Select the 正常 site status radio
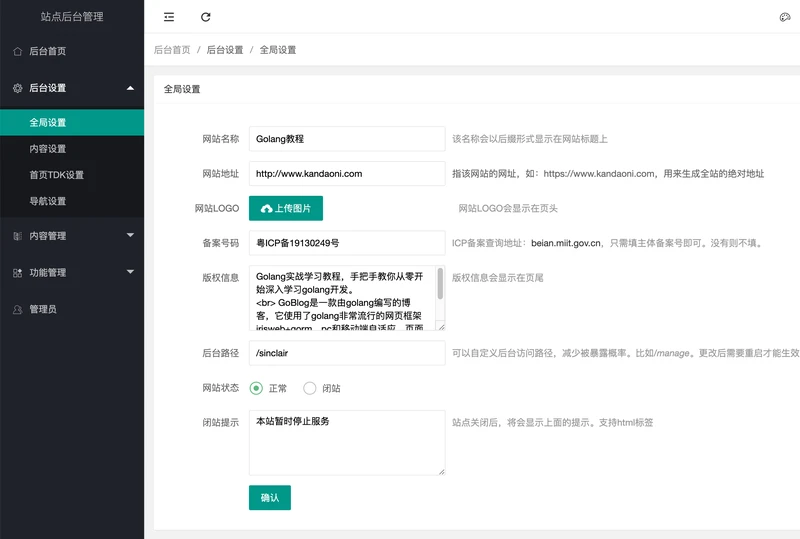The height and width of the screenshot is (539, 800). pyautogui.click(x=257, y=388)
